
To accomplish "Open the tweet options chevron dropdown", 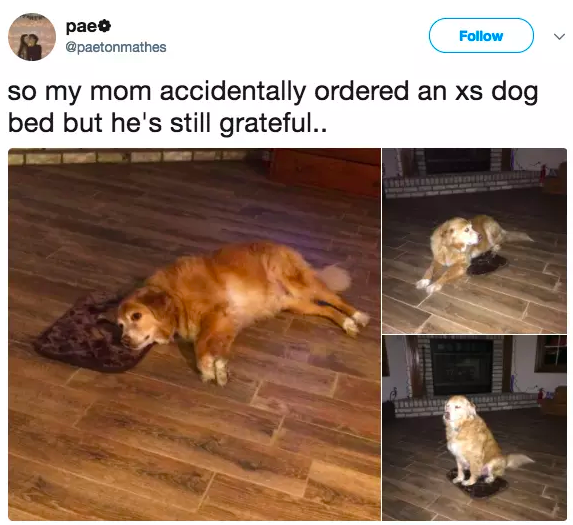I will tap(559, 37).
